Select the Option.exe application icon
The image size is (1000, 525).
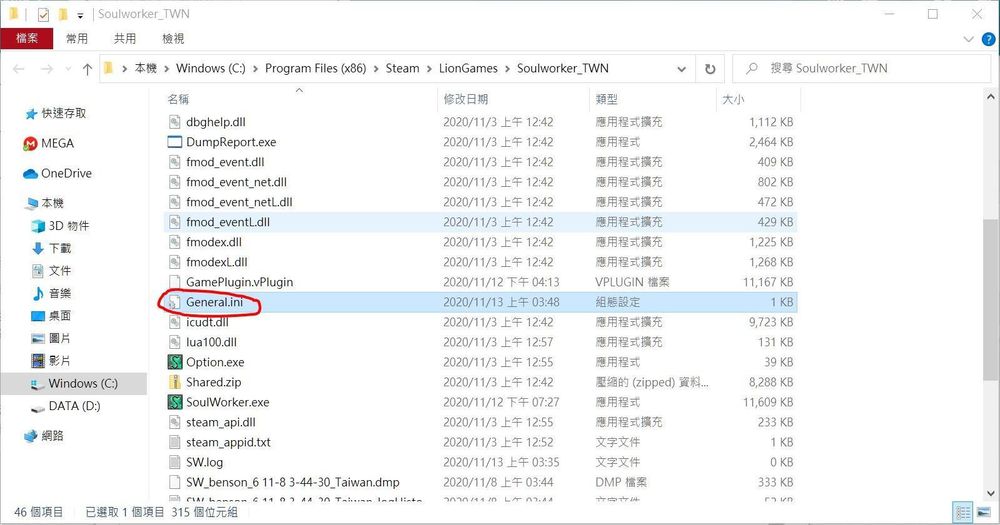pos(174,362)
